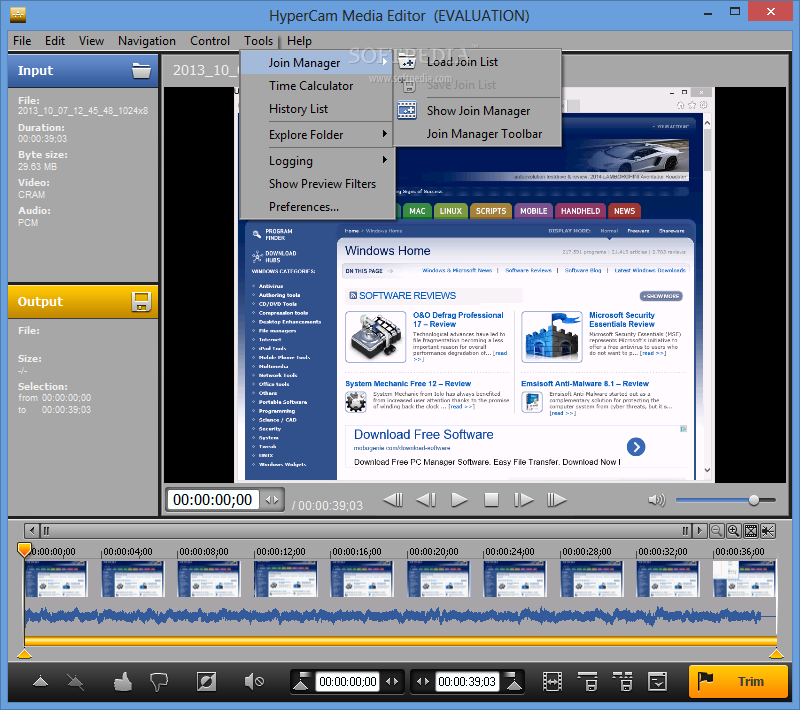Click the Tools menu
Screen dimensions: 800x710
tap(258, 41)
